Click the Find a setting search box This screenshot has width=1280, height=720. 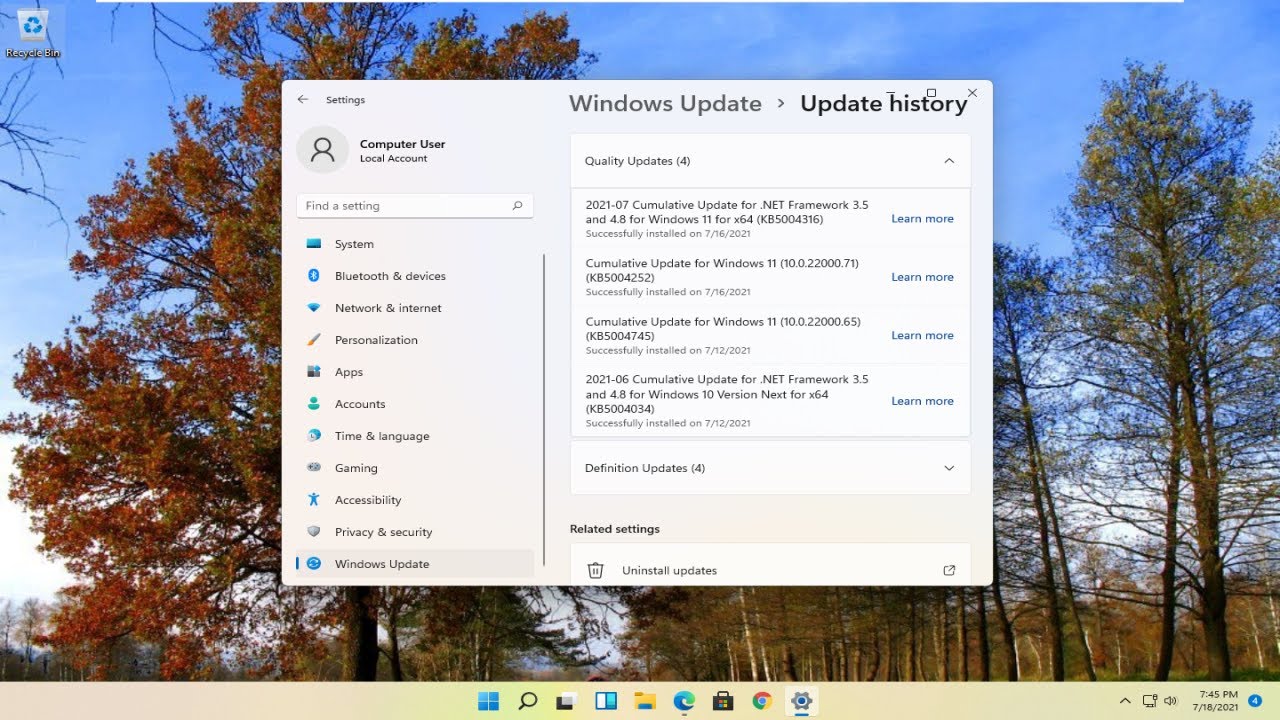pos(405,206)
